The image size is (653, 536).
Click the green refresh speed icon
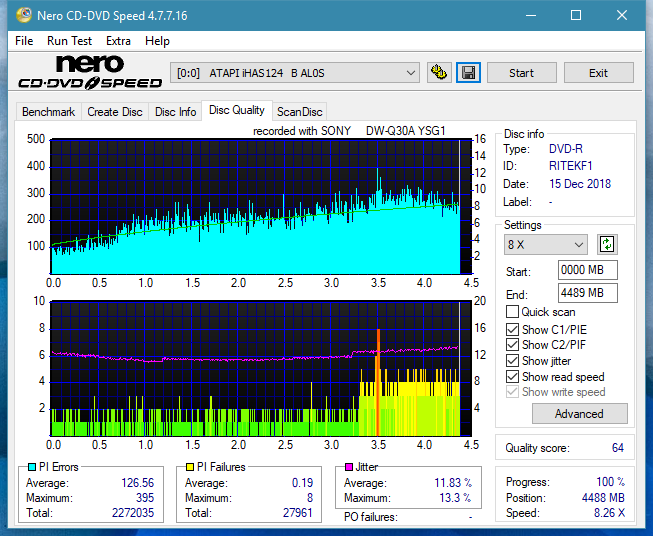[x=607, y=244]
